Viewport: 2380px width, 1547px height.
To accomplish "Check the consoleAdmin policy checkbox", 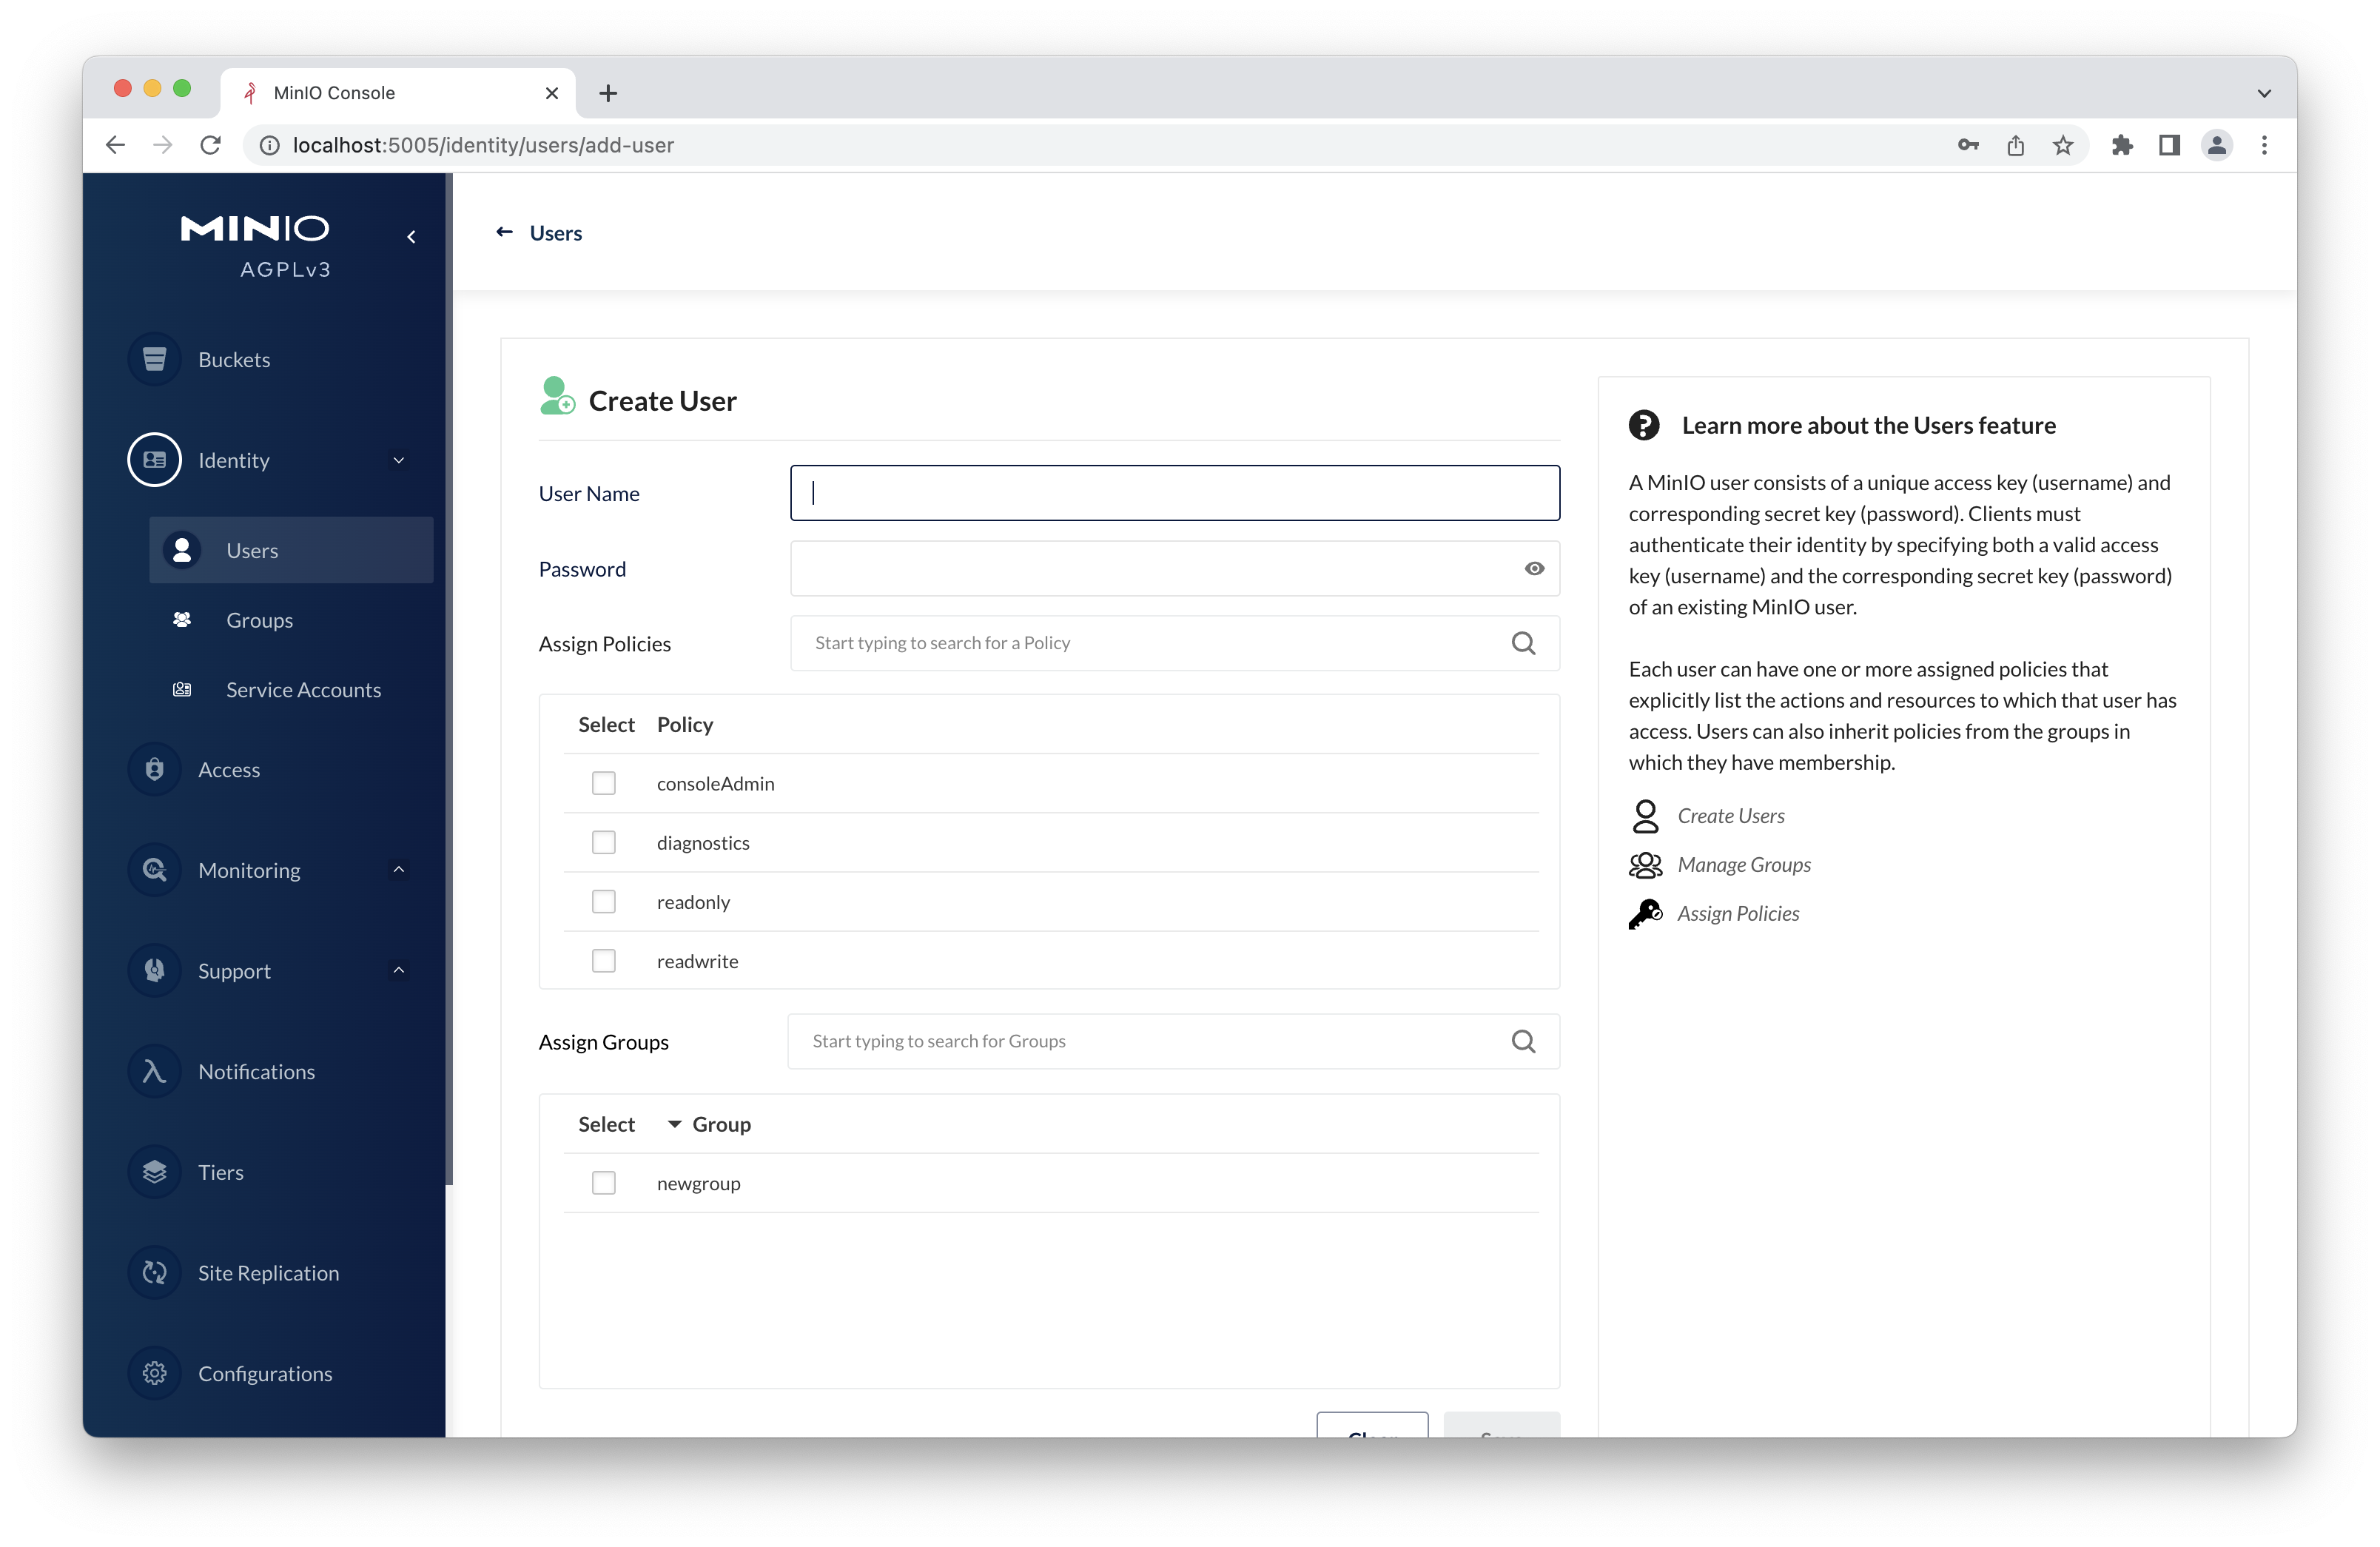I will [x=603, y=783].
